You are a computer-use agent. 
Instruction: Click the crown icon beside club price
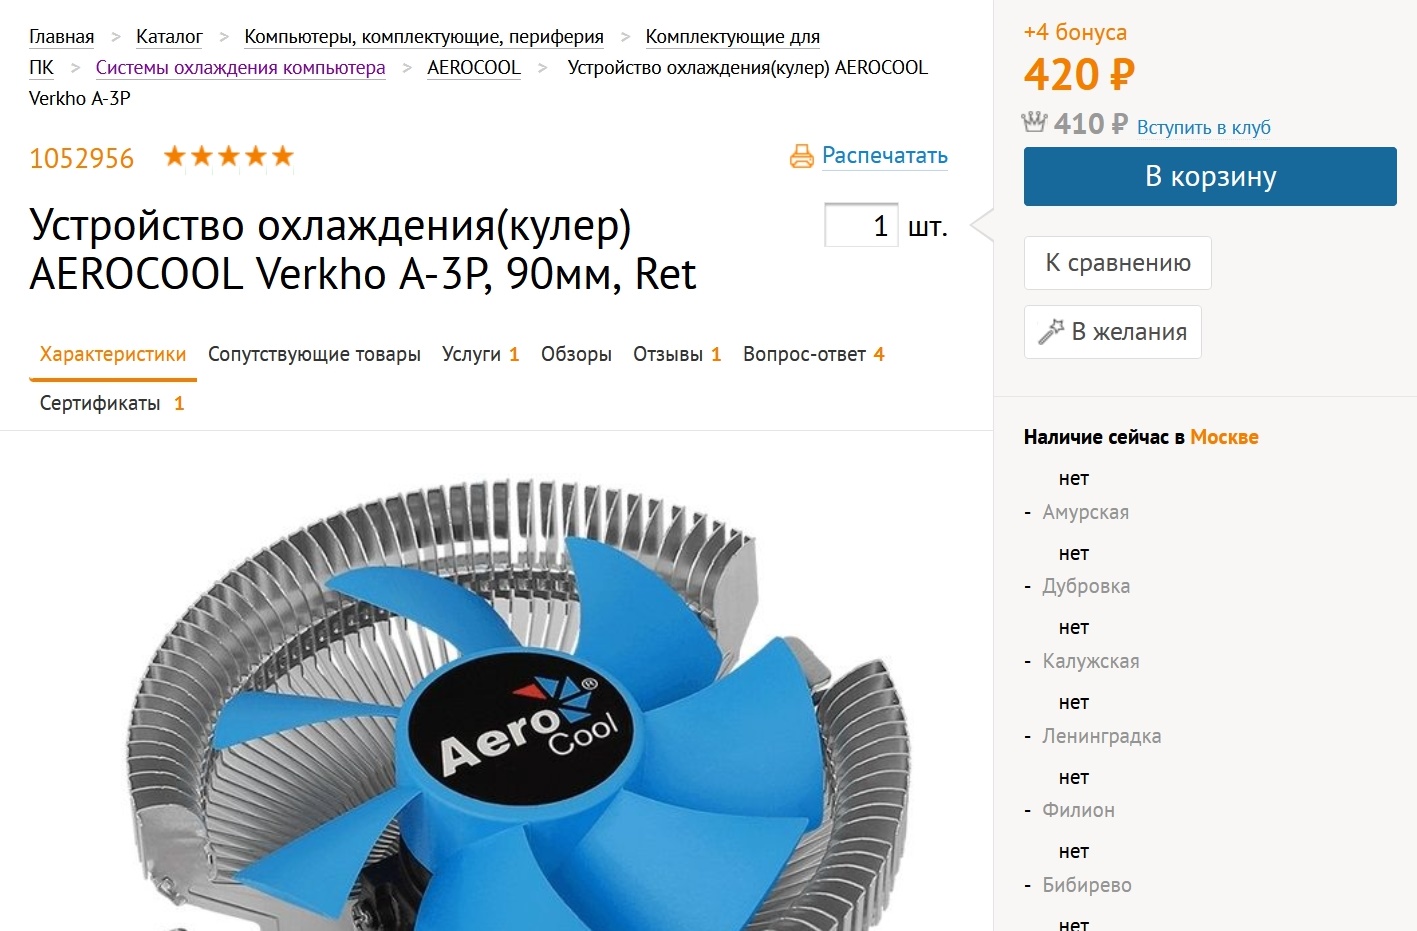1034,123
